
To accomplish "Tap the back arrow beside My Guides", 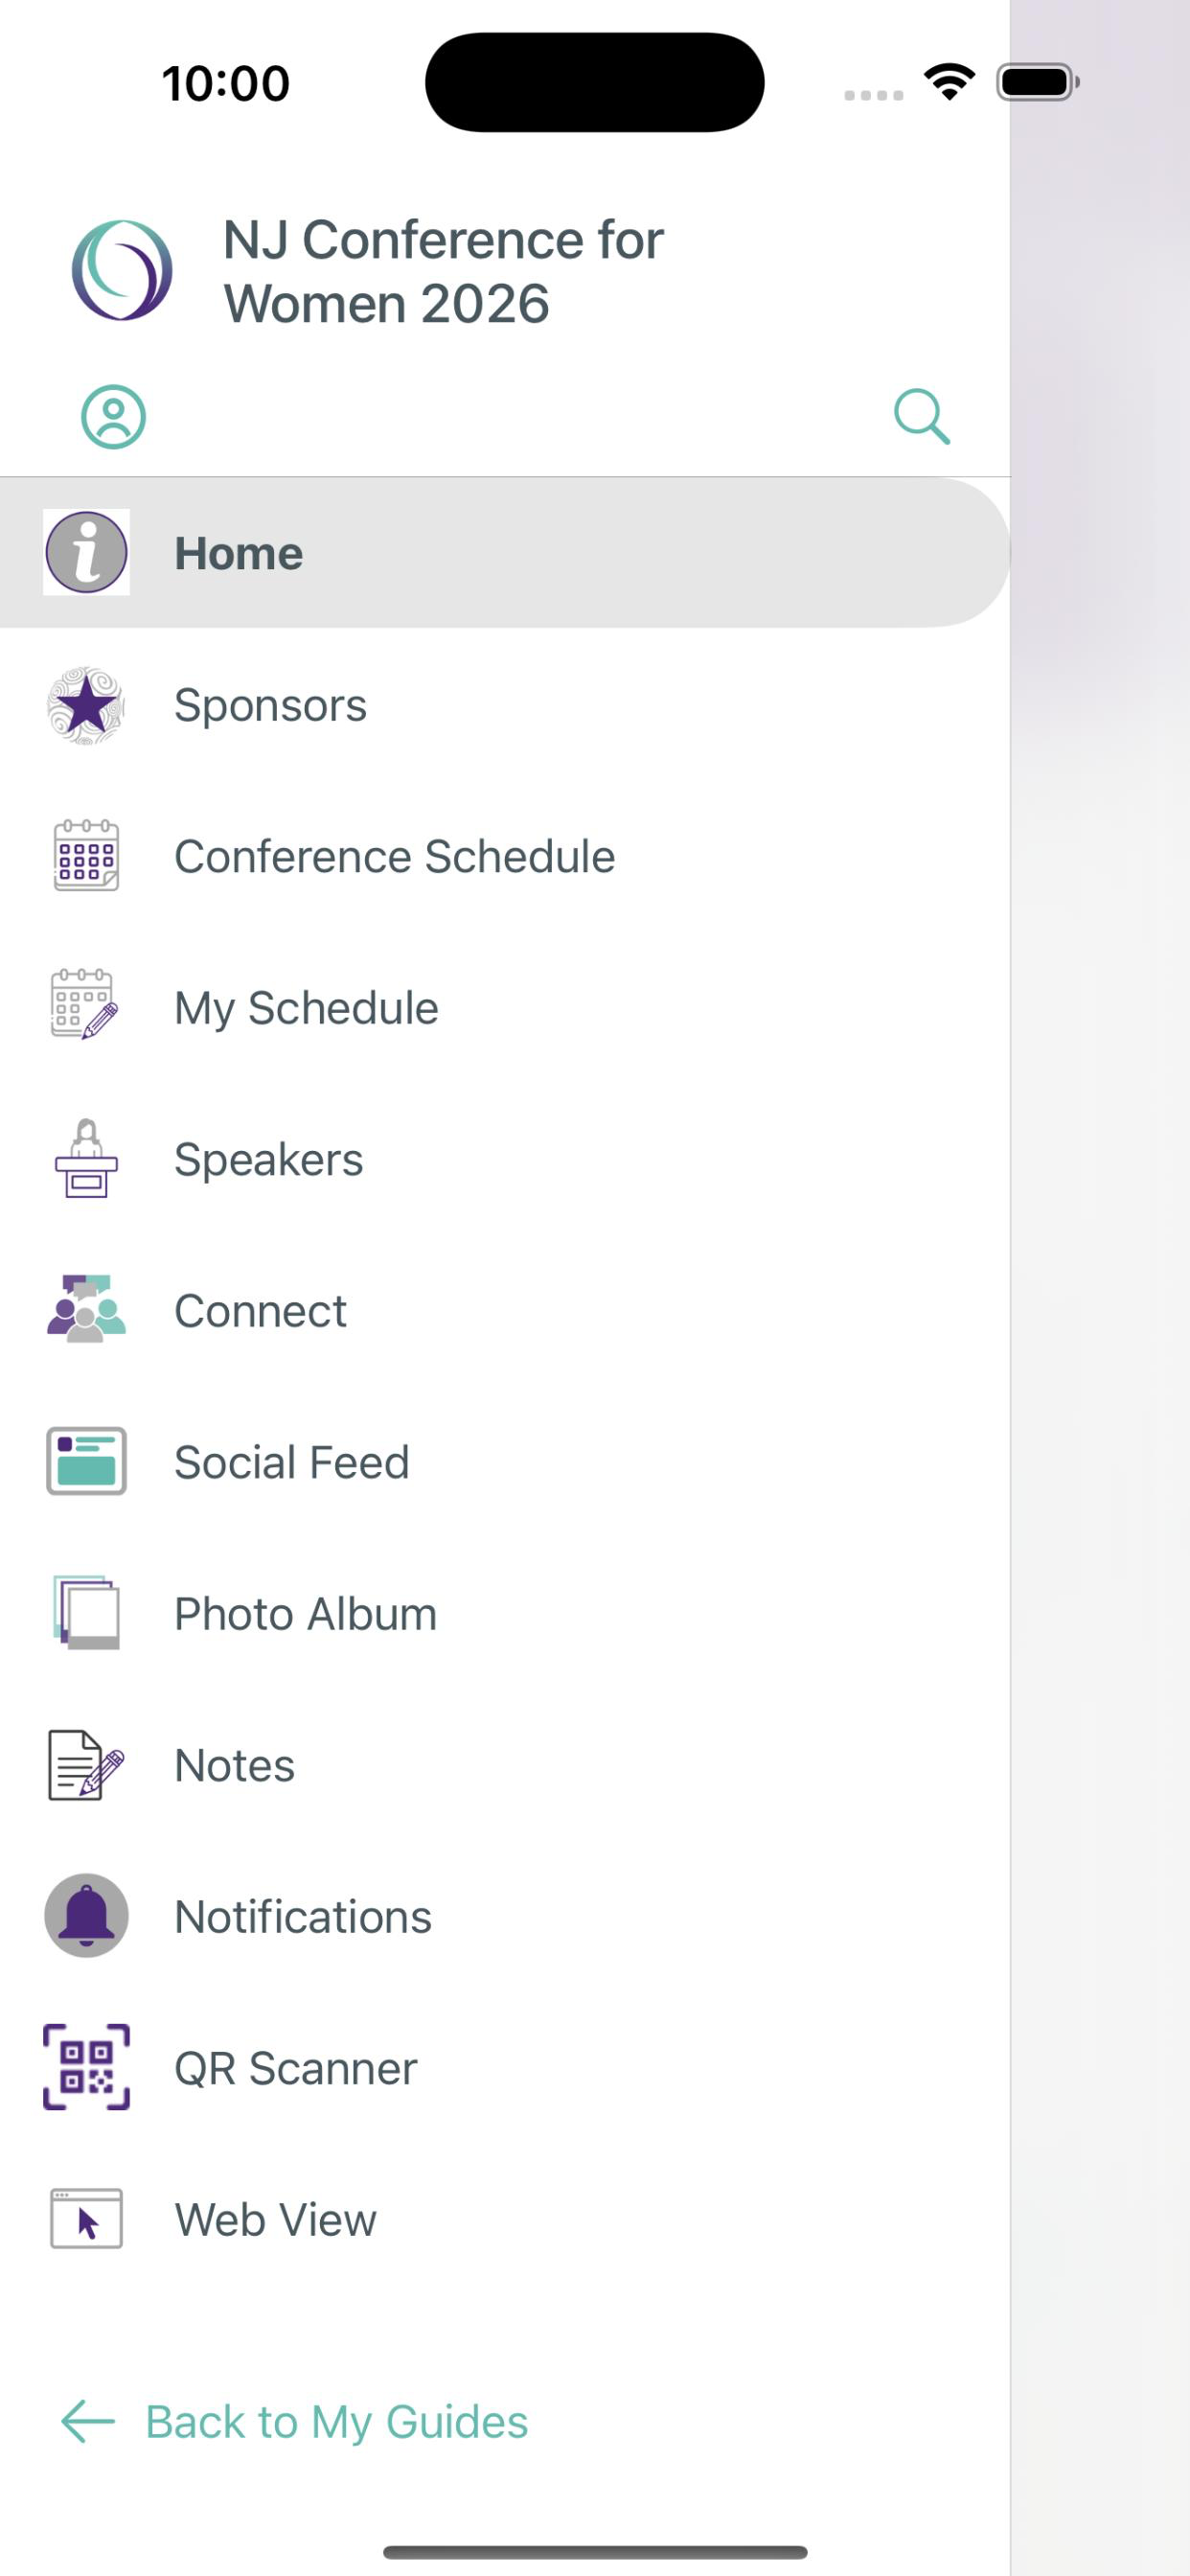I will point(88,2421).
